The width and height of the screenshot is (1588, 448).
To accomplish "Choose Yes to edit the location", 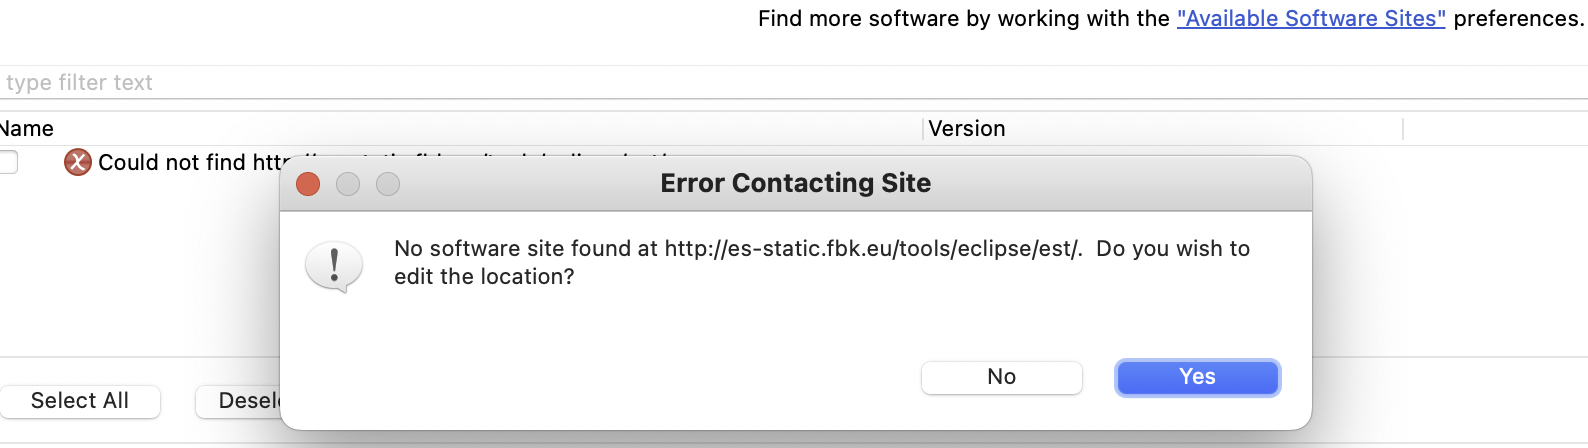I will 1198,377.
